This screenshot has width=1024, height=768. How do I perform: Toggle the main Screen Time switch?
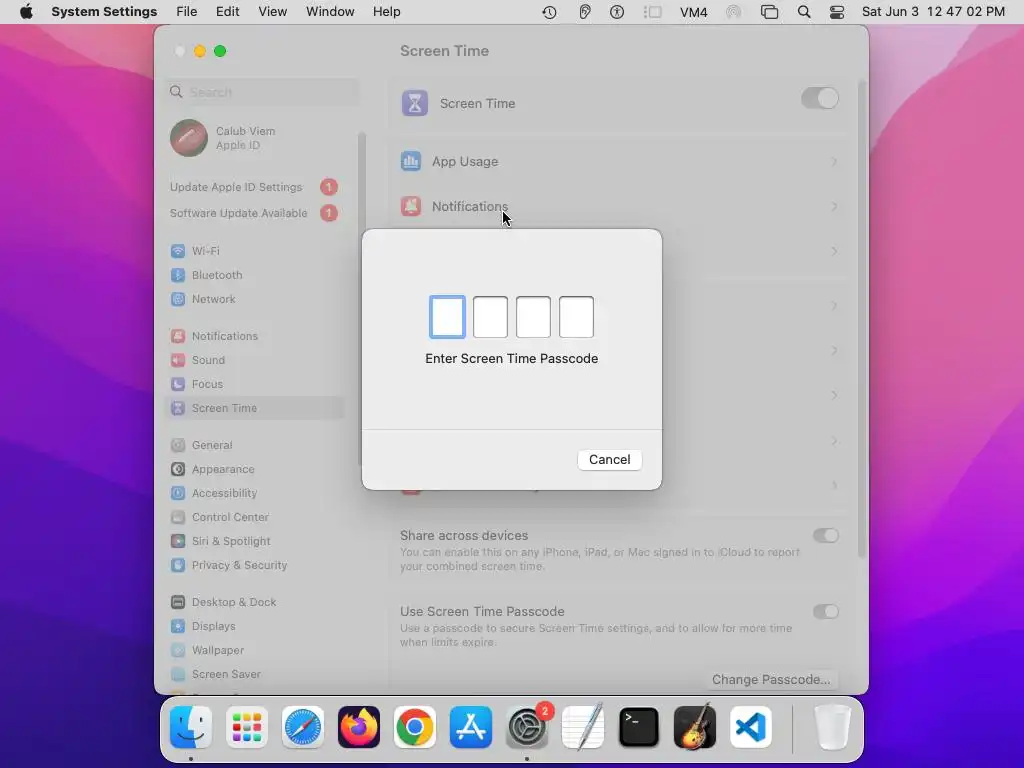pos(820,99)
